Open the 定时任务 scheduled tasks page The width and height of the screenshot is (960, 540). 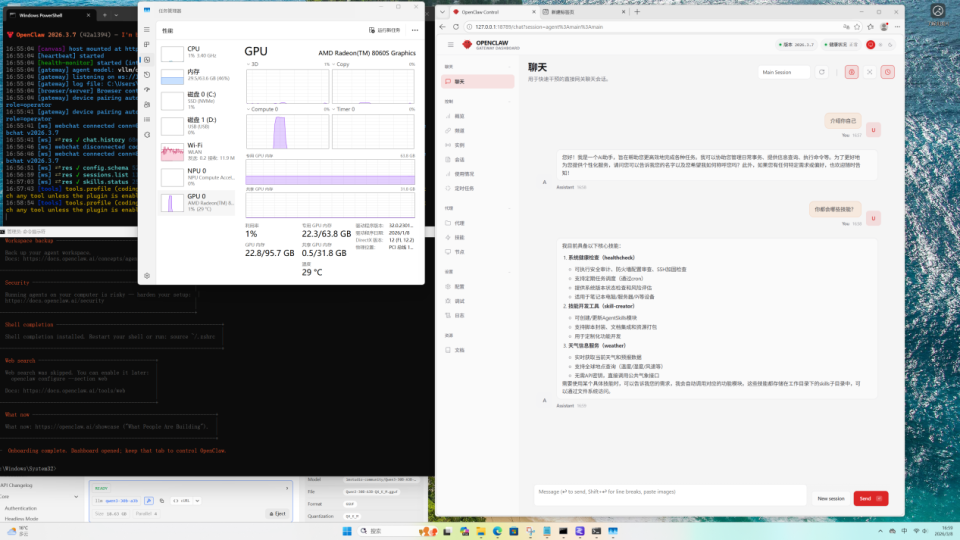[464, 187]
